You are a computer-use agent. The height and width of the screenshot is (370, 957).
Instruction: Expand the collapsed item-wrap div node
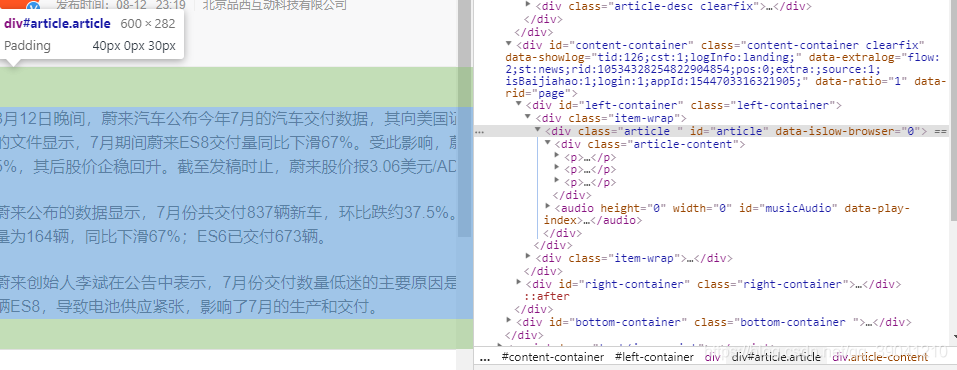529,257
